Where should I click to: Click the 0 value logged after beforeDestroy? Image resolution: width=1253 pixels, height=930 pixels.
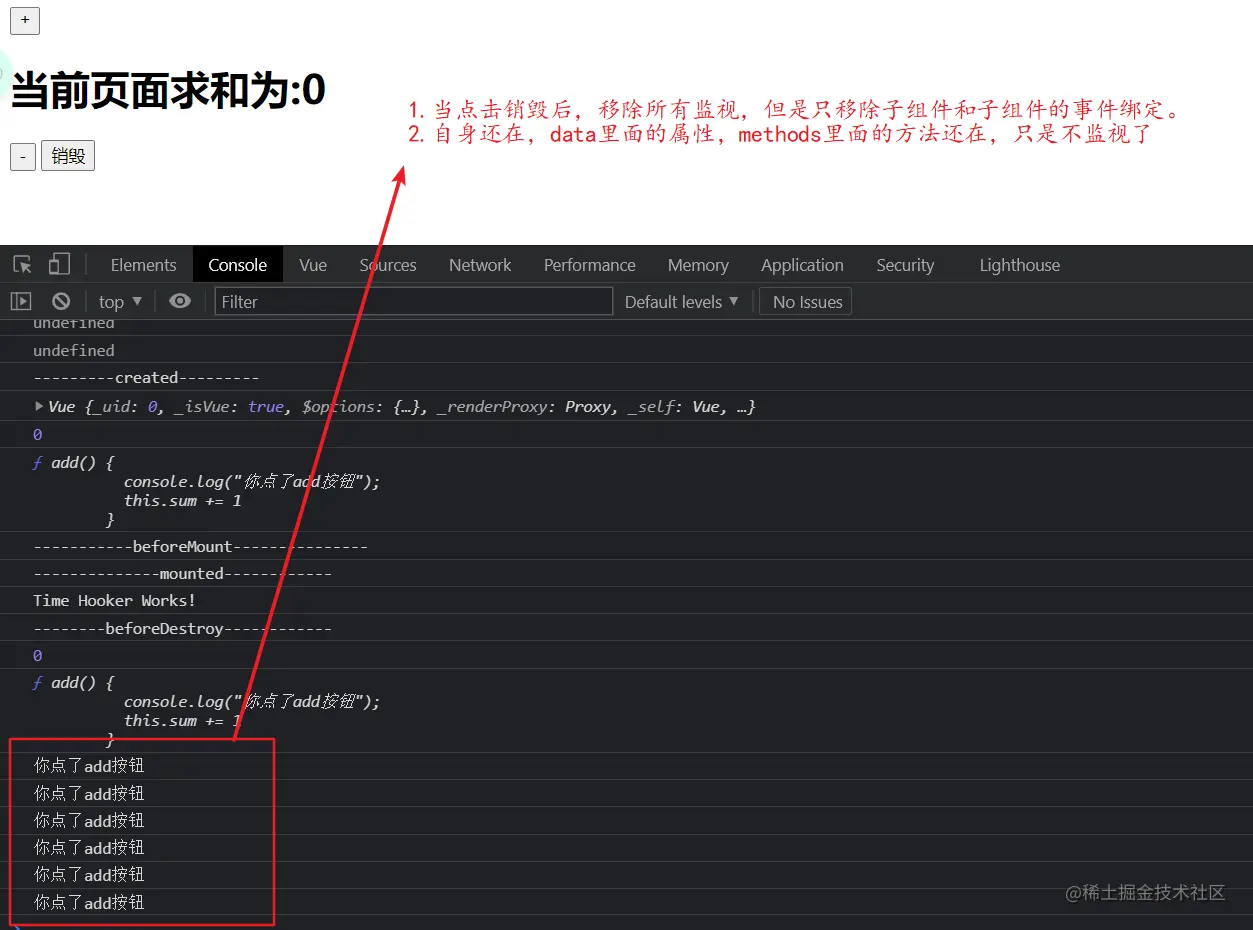coord(38,656)
